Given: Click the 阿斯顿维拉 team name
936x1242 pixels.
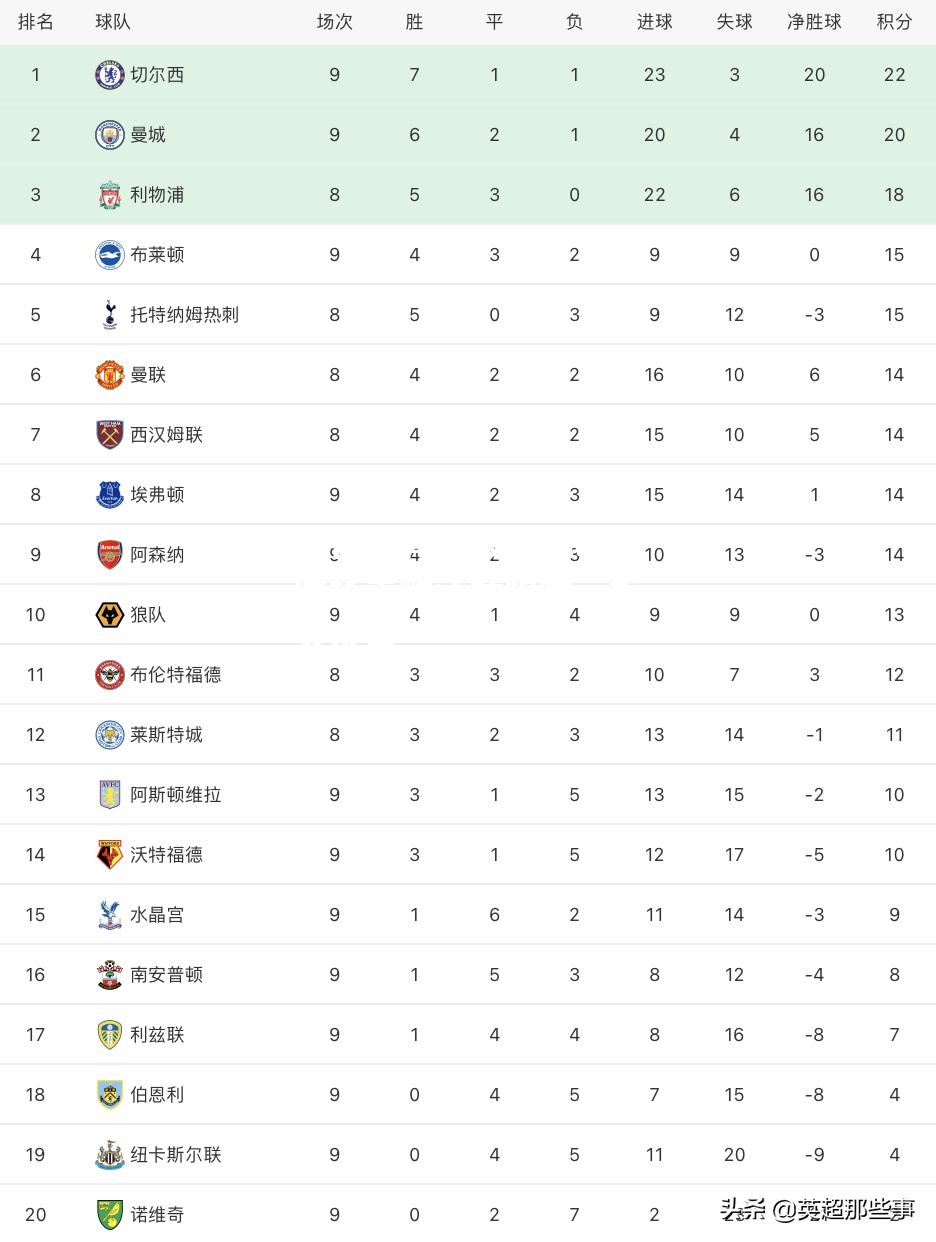Looking at the screenshot, I should [176, 795].
